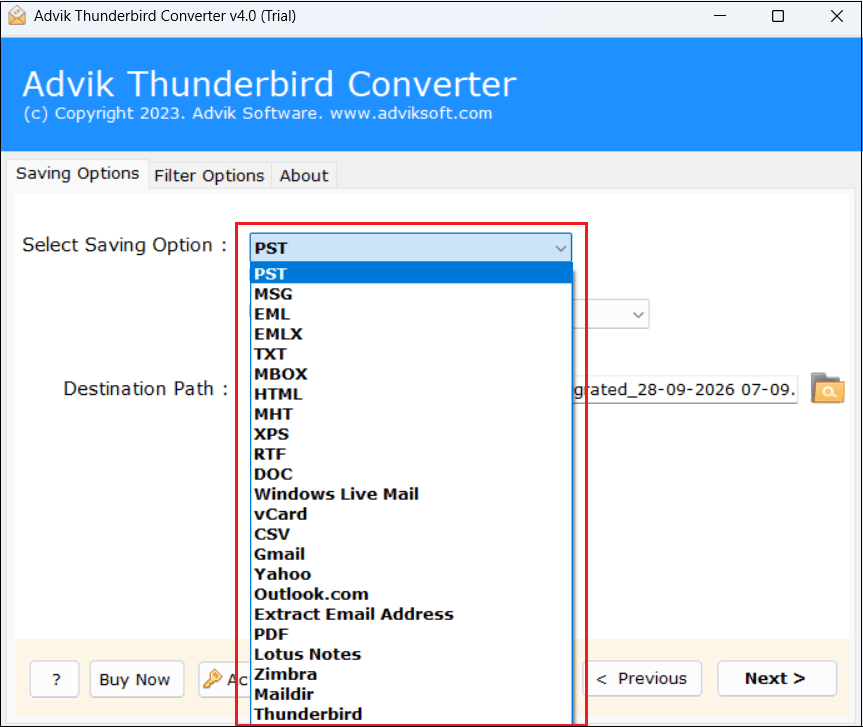
Task: Choose PDF from the dropdown list
Action: coord(412,634)
